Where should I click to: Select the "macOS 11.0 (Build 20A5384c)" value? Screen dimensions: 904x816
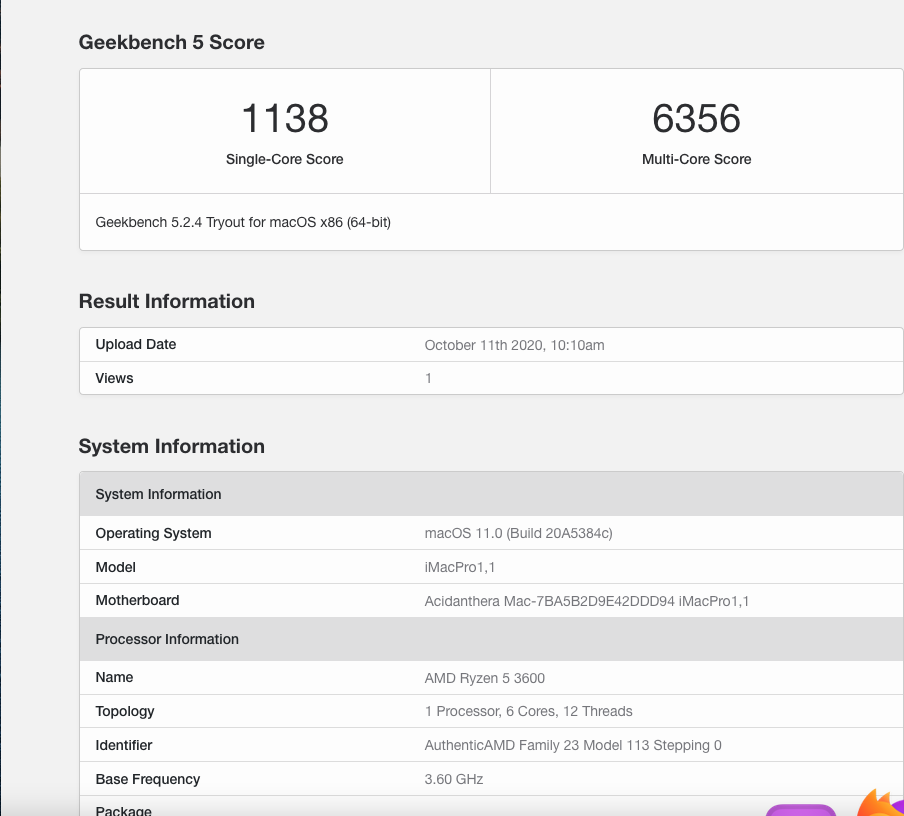pyautogui.click(x=518, y=533)
